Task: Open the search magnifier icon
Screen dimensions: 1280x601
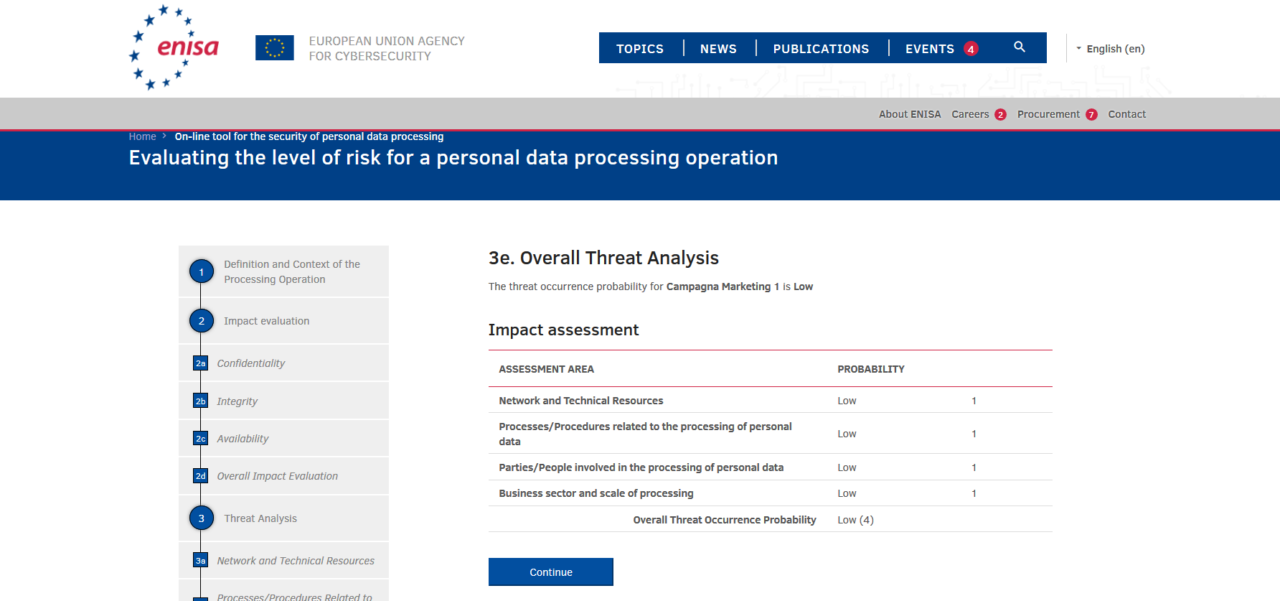Action: (x=1019, y=47)
